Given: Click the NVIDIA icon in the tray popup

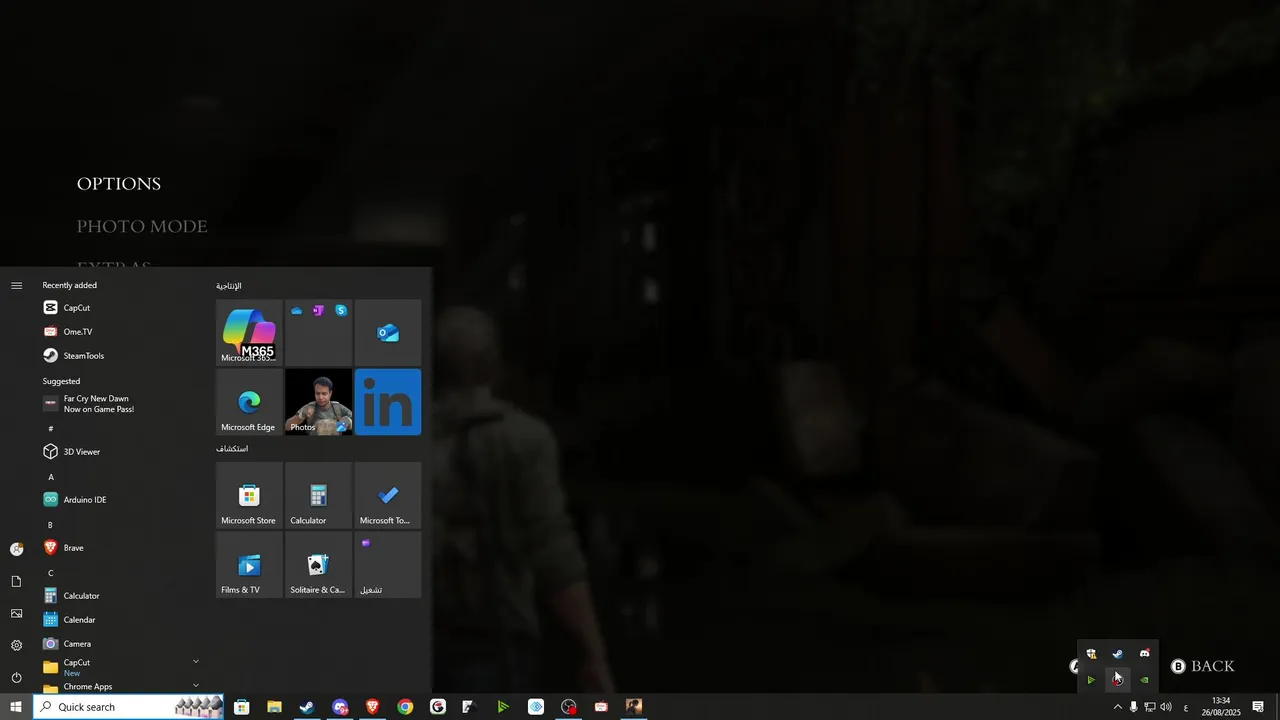Looking at the screenshot, I should coord(1145,680).
